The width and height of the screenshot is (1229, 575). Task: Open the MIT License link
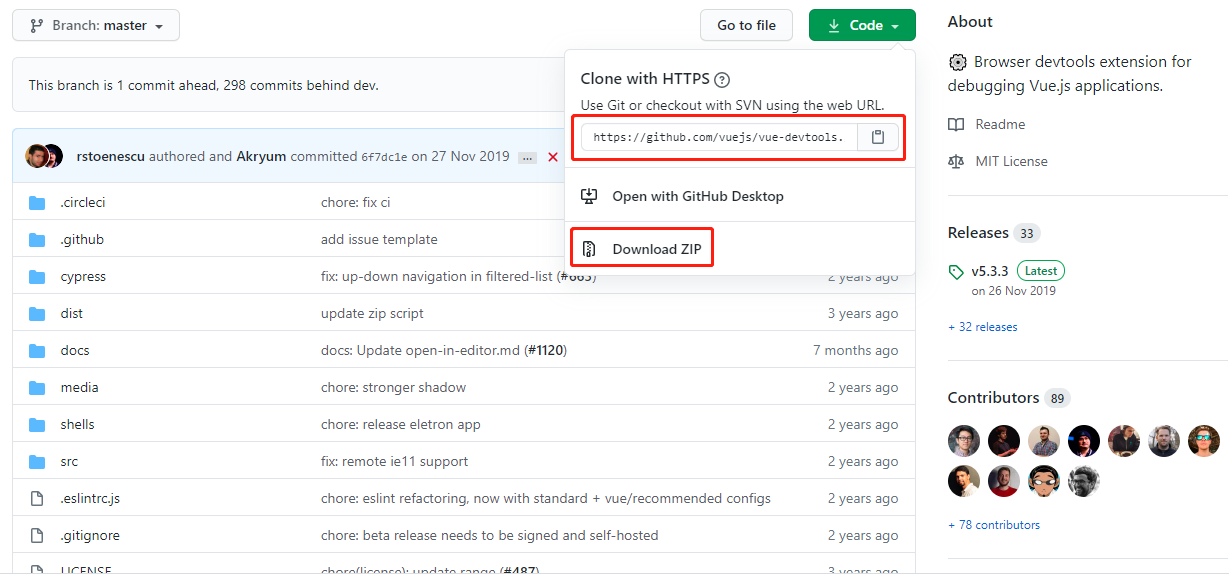(1012, 161)
